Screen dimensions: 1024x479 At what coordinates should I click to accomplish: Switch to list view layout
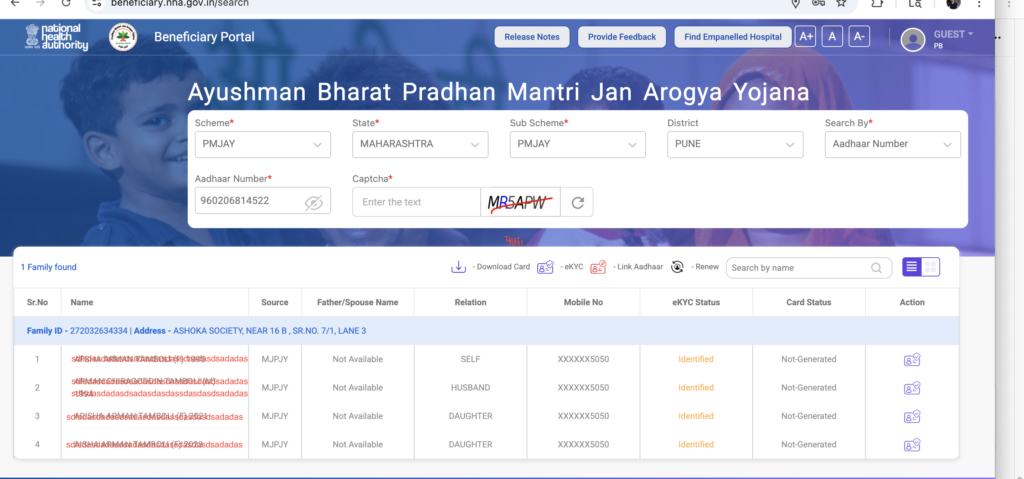click(x=912, y=267)
